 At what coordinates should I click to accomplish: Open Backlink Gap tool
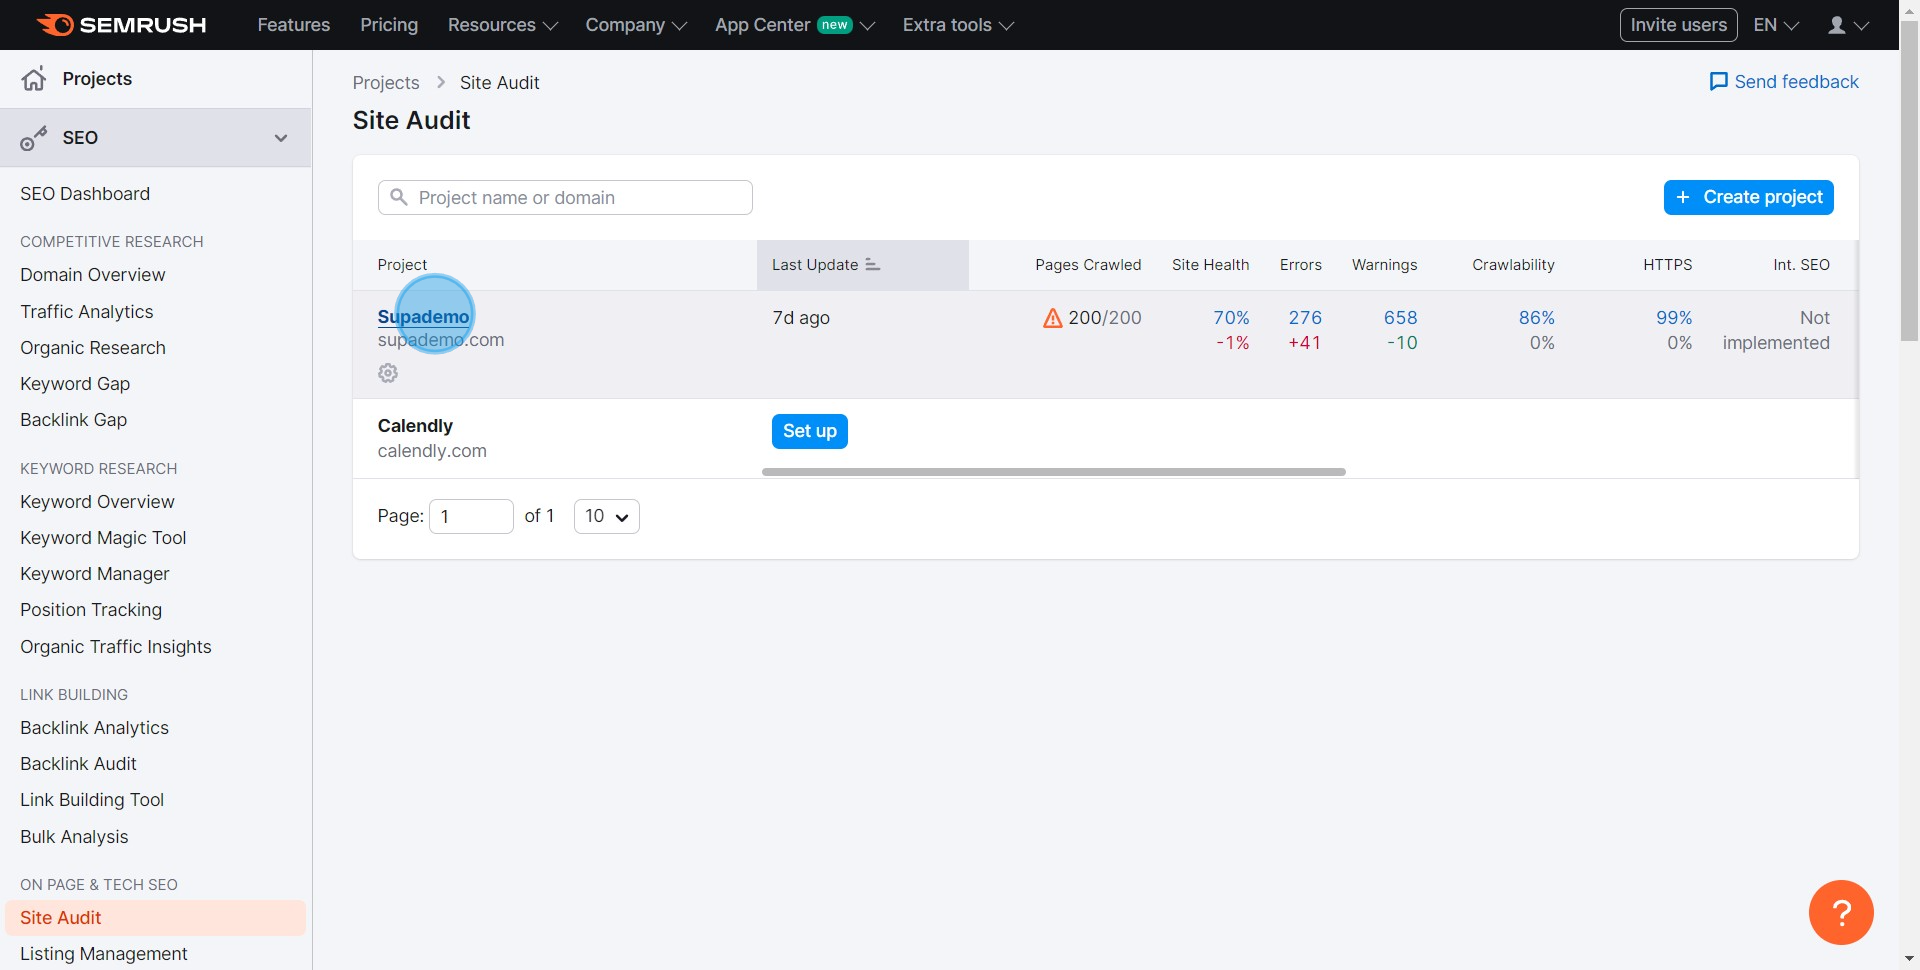click(x=74, y=420)
